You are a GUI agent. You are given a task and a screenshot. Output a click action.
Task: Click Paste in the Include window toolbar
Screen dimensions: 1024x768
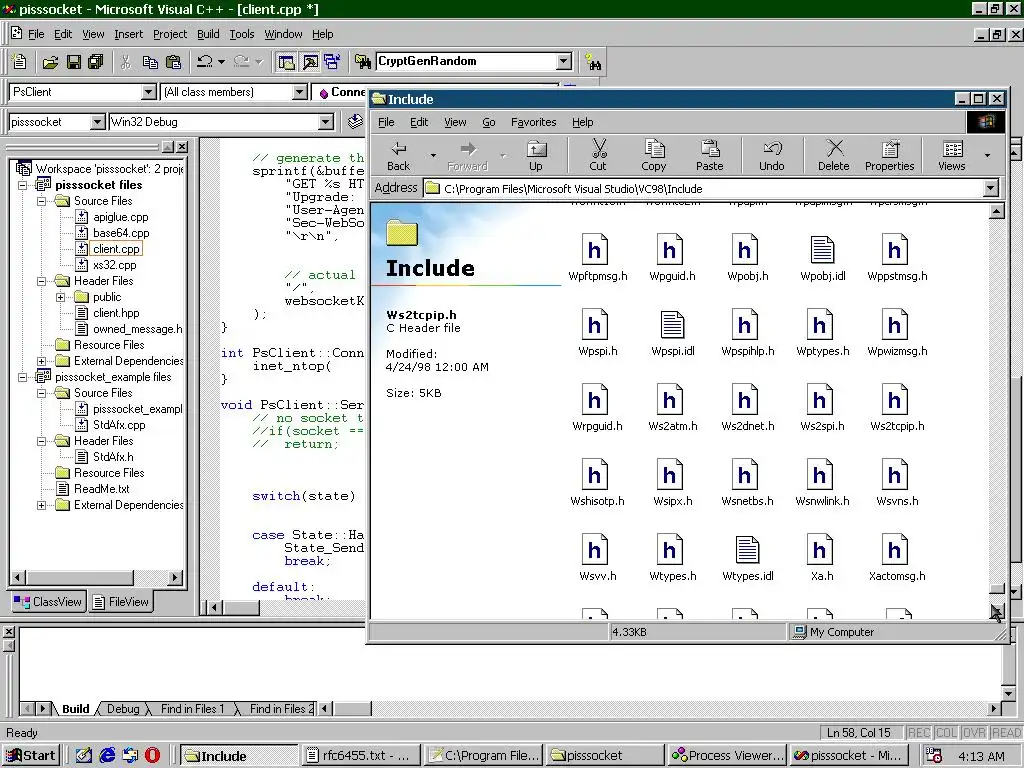(x=710, y=155)
